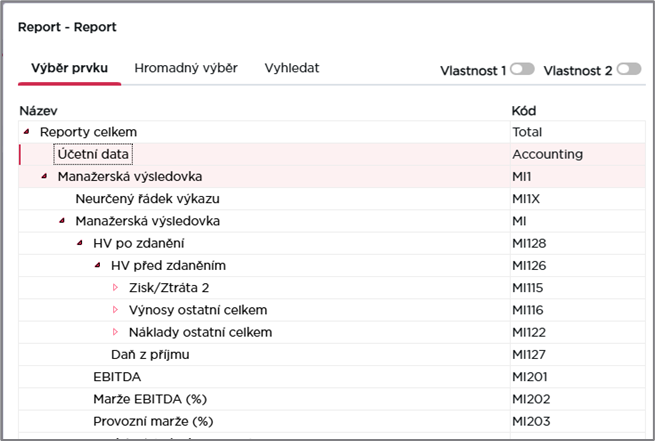Select the Marže EBITDA (%) item

tap(150, 399)
